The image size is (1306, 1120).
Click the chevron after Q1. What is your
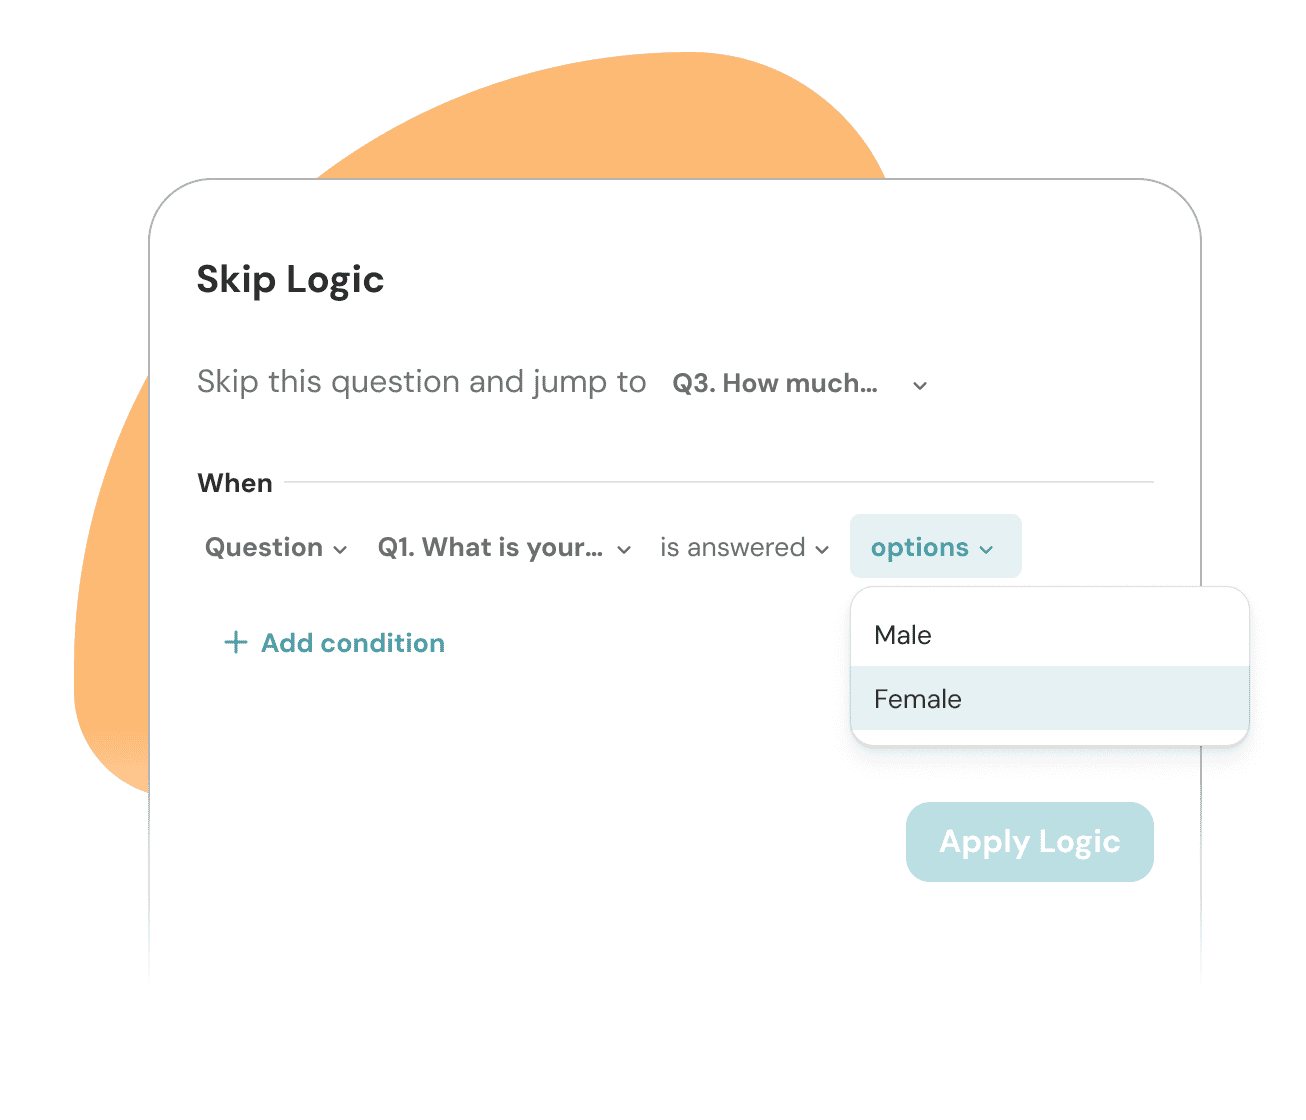(624, 550)
